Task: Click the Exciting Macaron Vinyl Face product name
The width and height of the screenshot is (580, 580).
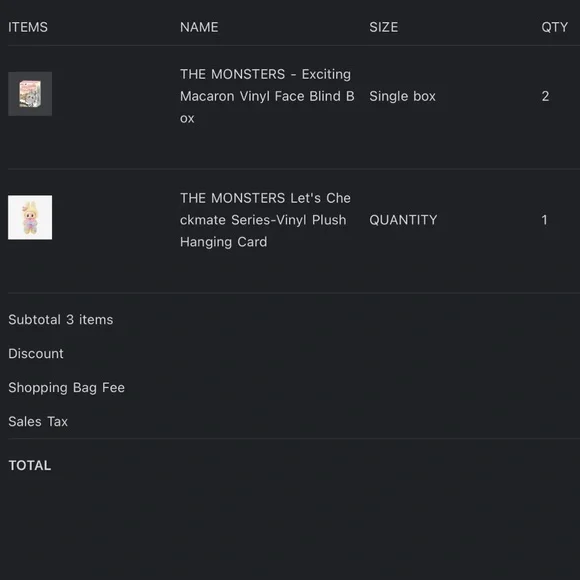Action: tap(267, 96)
